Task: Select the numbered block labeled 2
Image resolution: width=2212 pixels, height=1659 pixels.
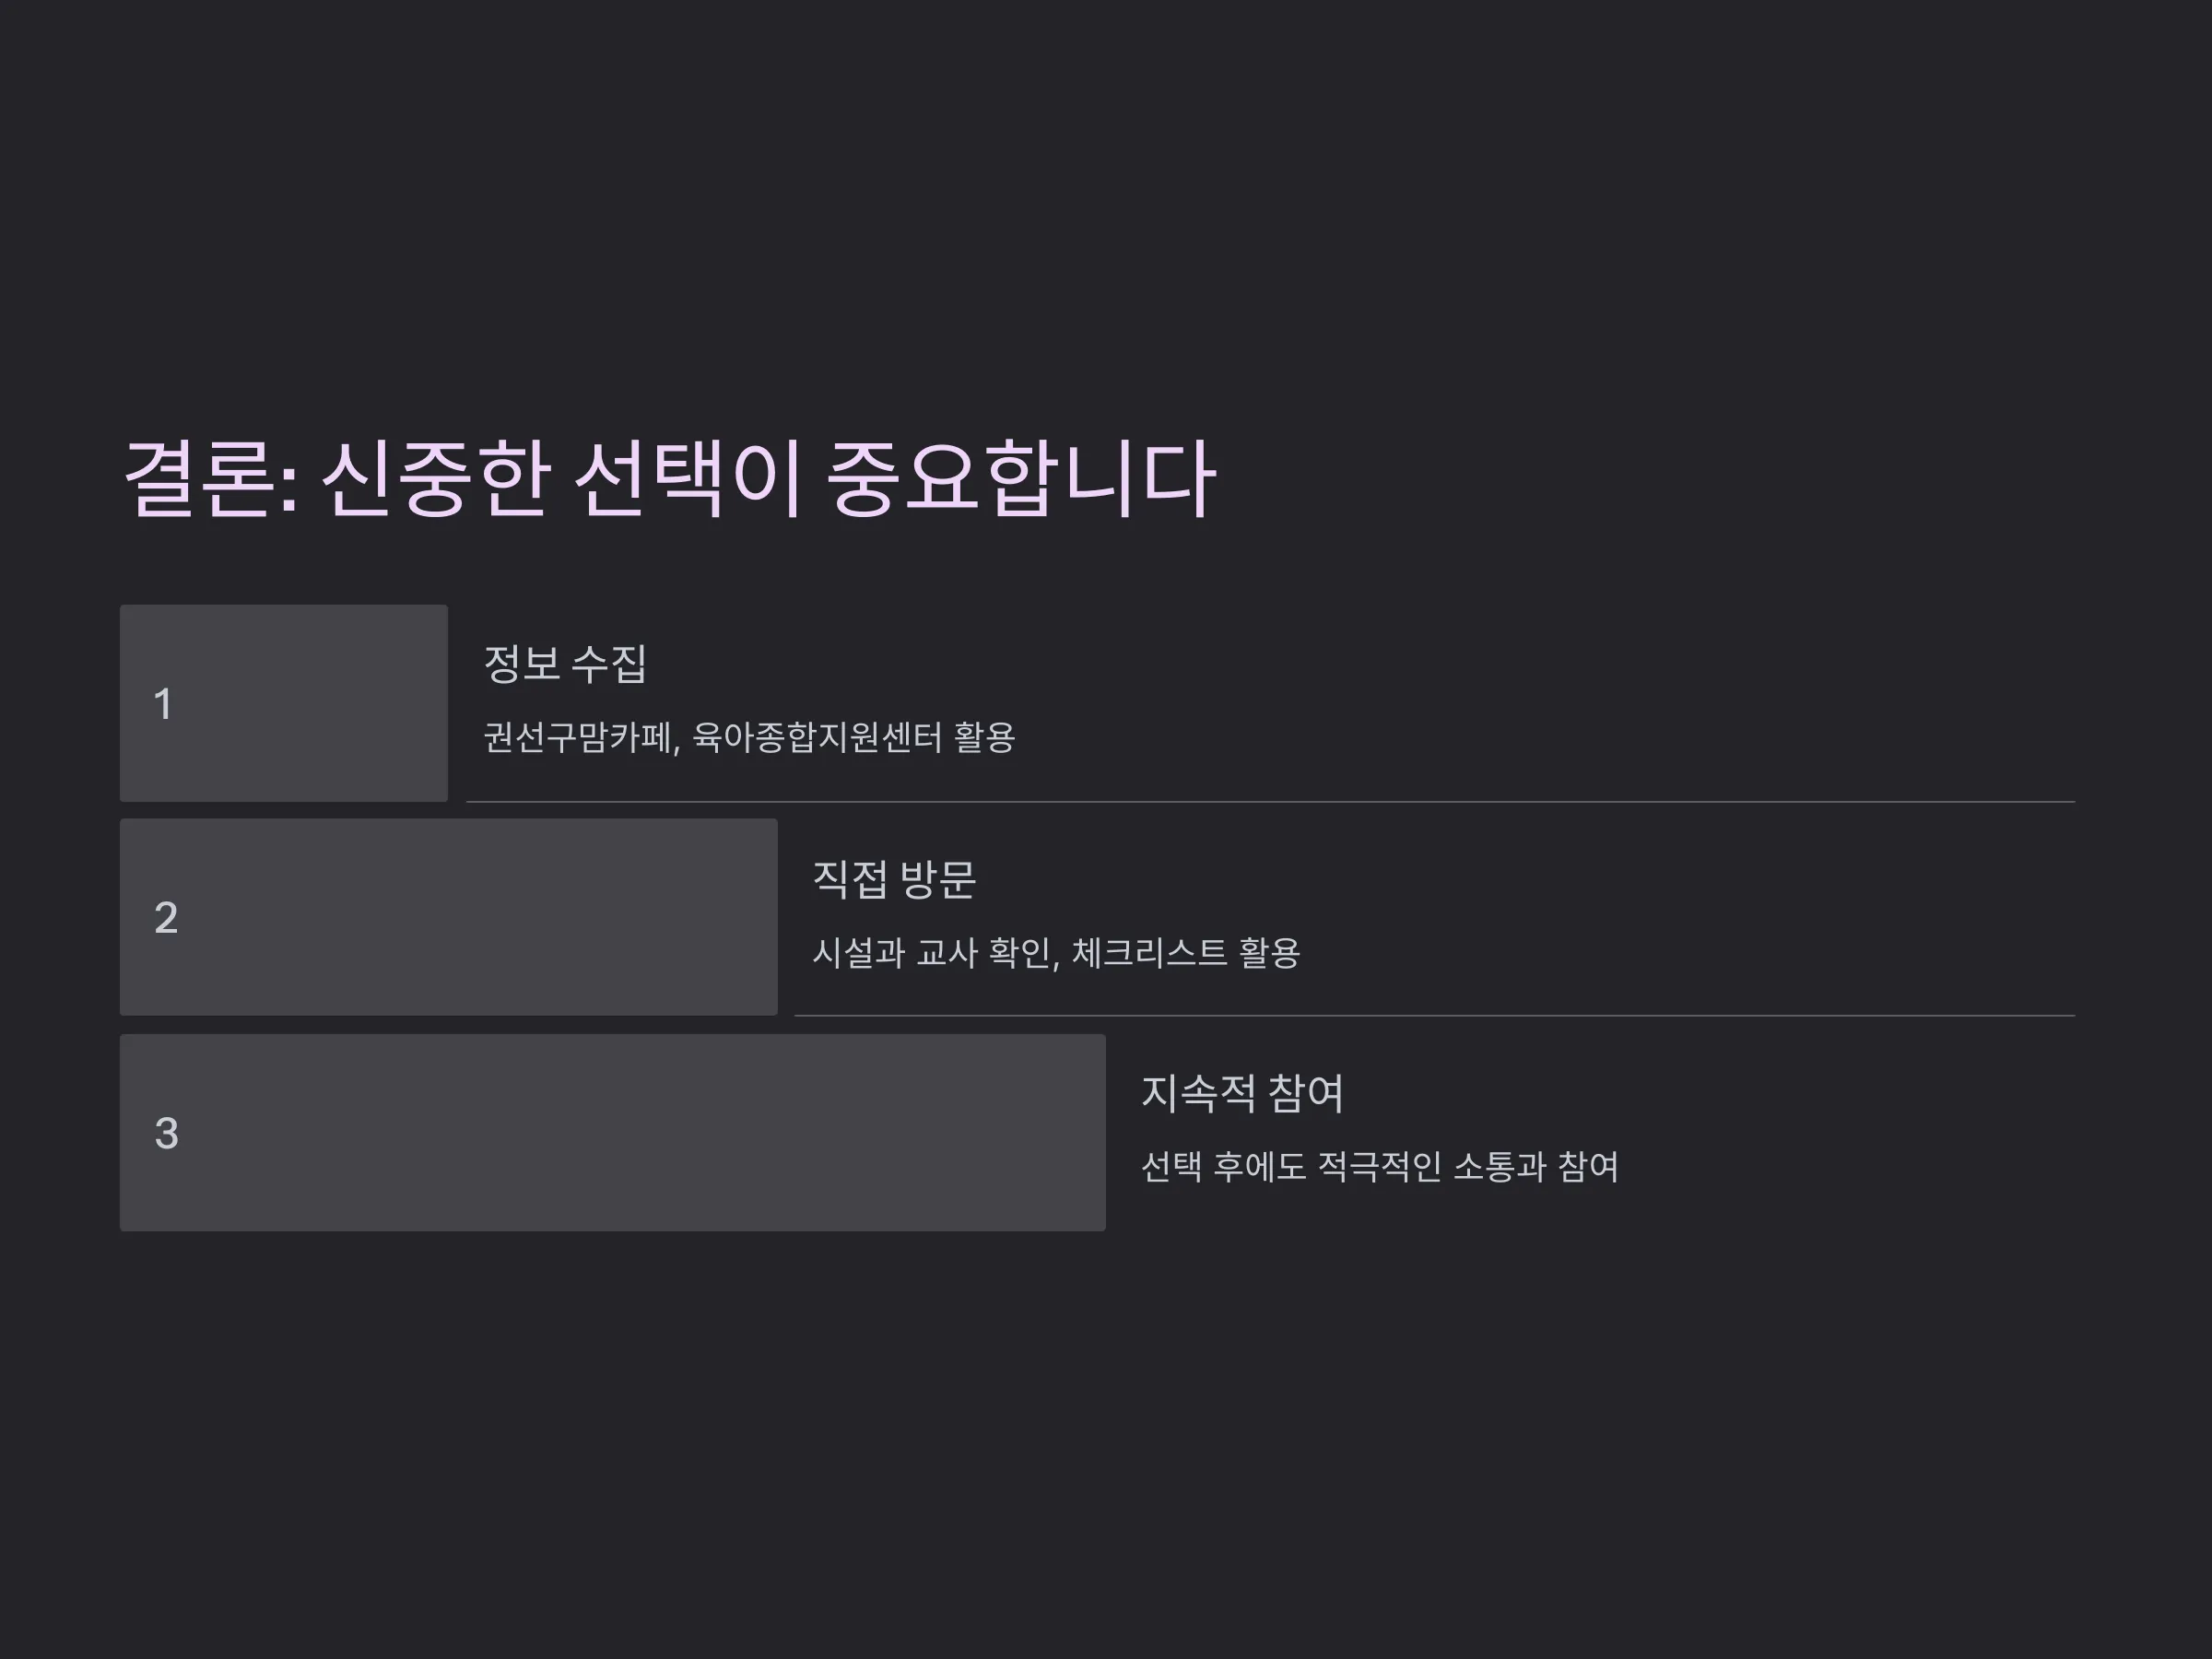Action: (x=449, y=917)
